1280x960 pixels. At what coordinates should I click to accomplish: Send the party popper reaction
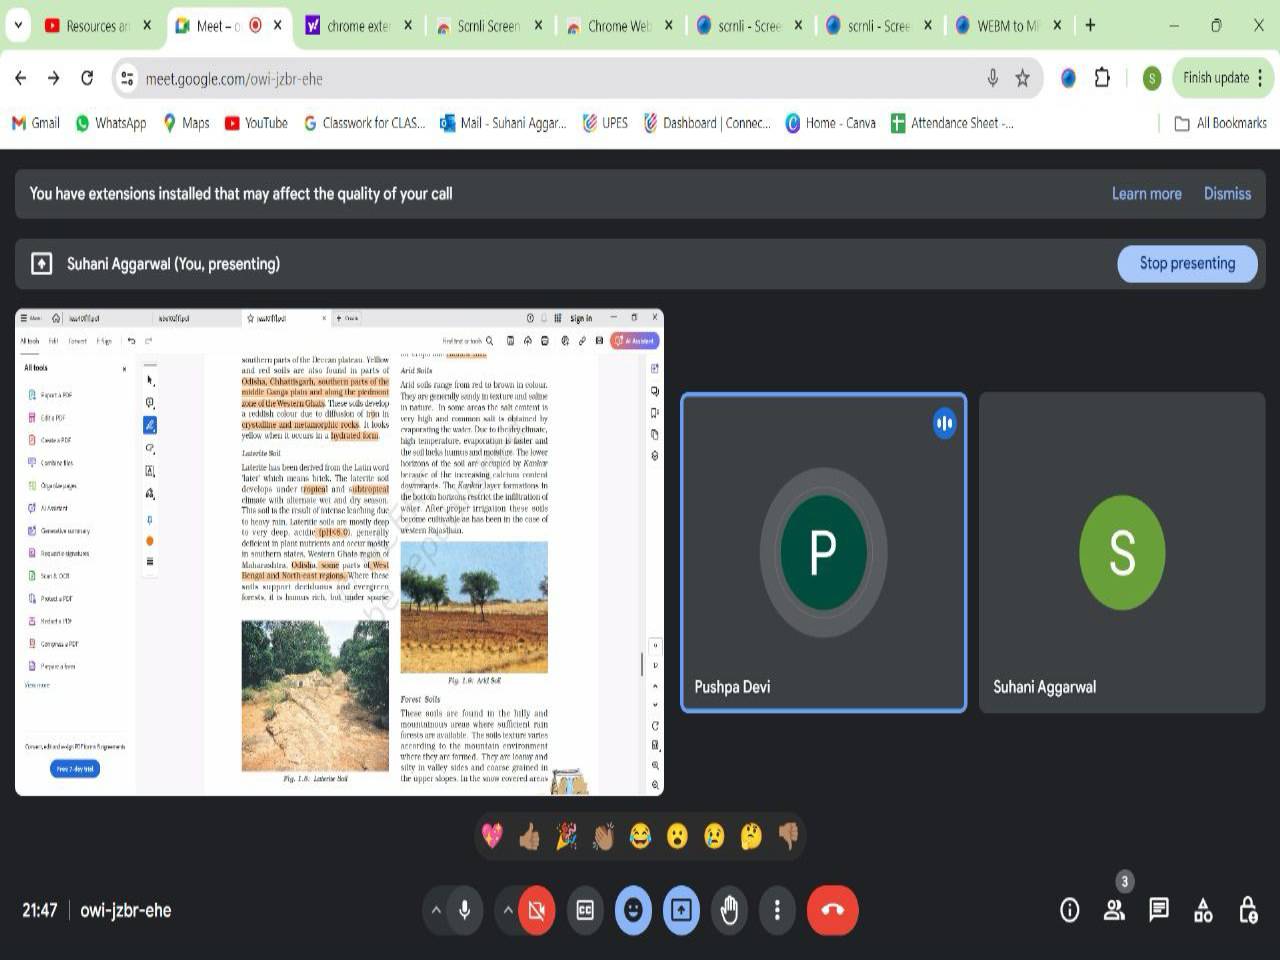[x=566, y=836]
